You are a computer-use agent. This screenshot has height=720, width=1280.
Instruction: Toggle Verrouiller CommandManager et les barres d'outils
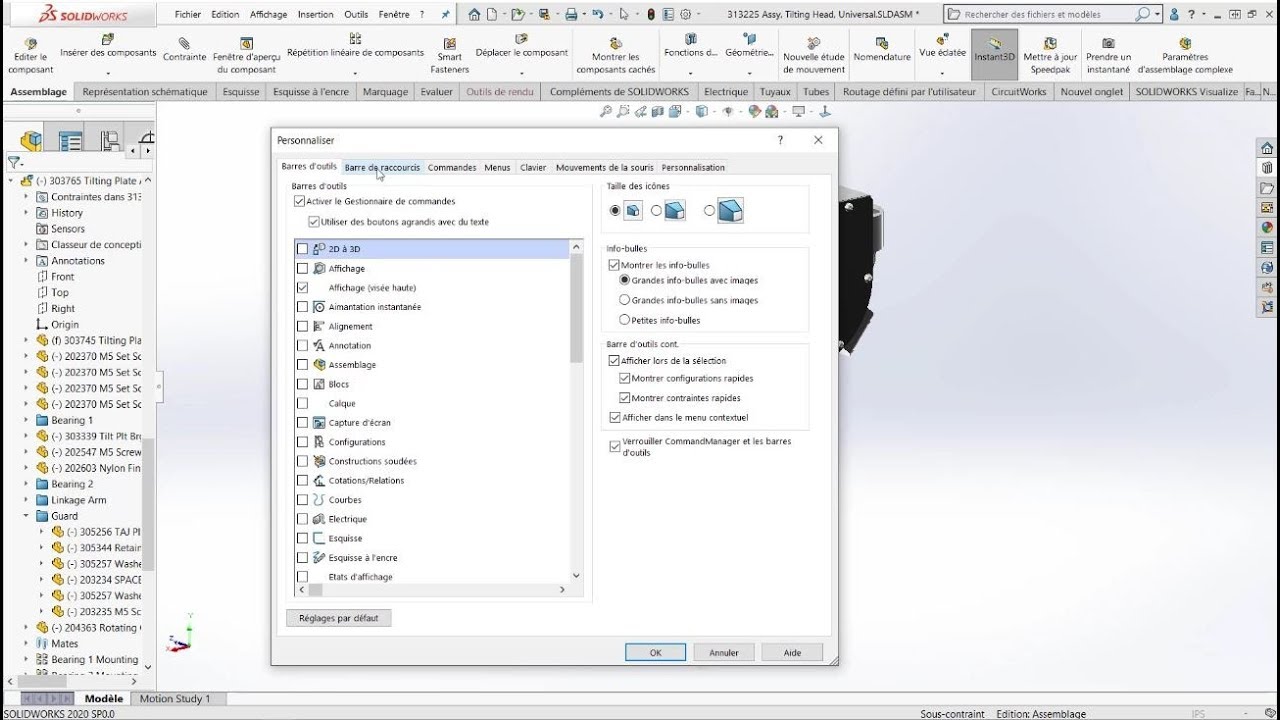point(614,446)
